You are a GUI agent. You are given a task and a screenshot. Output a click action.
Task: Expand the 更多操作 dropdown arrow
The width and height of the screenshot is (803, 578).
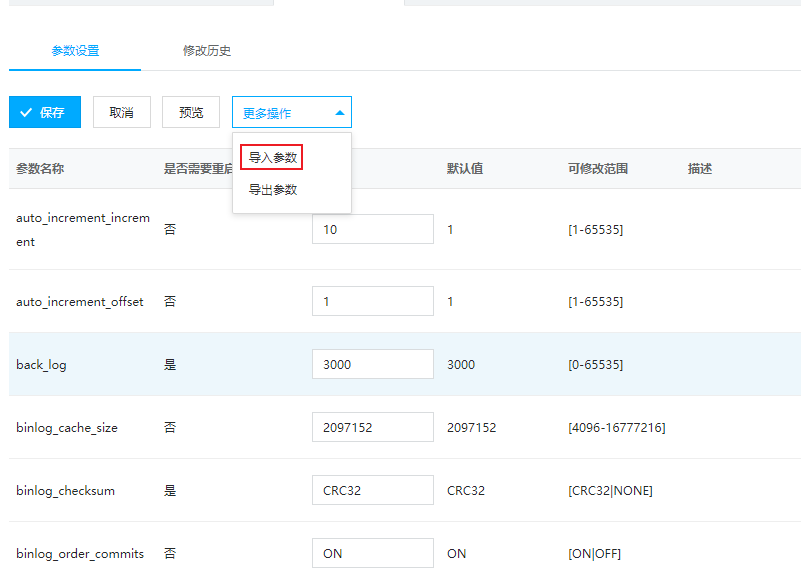point(340,113)
